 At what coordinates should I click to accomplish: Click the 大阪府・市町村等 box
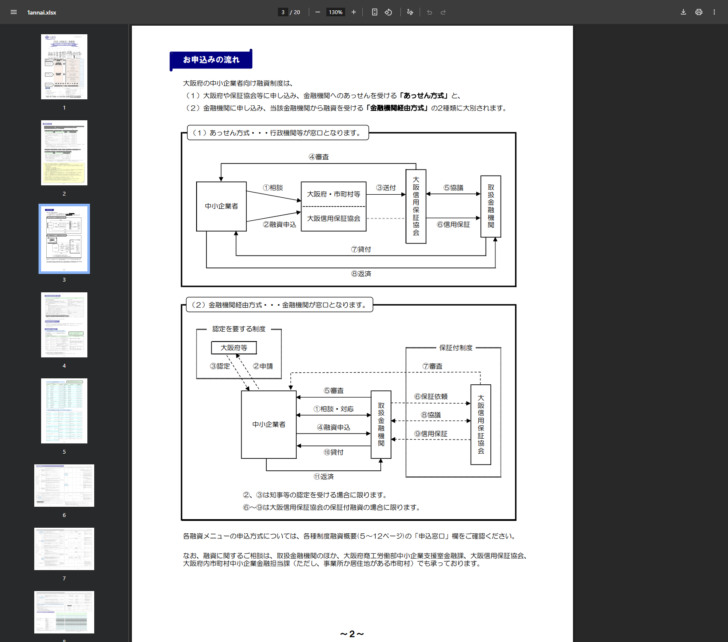pos(333,194)
